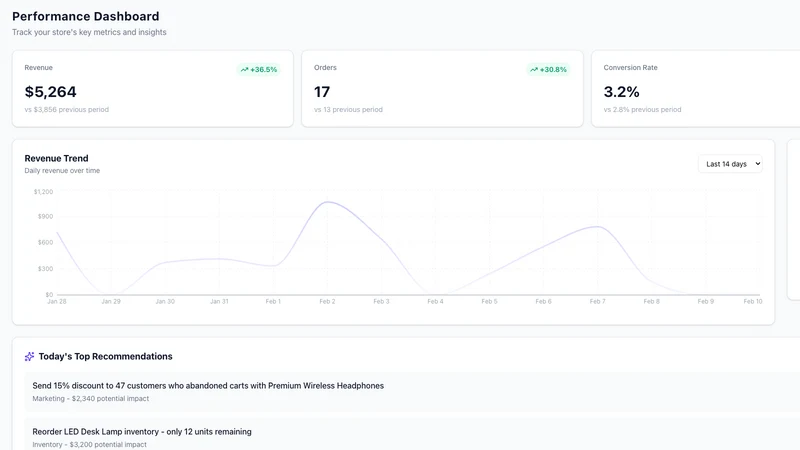The width and height of the screenshot is (800, 450).
Task: Click the 'vs 2.8% previous period' text
Action: (x=642, y=109)
